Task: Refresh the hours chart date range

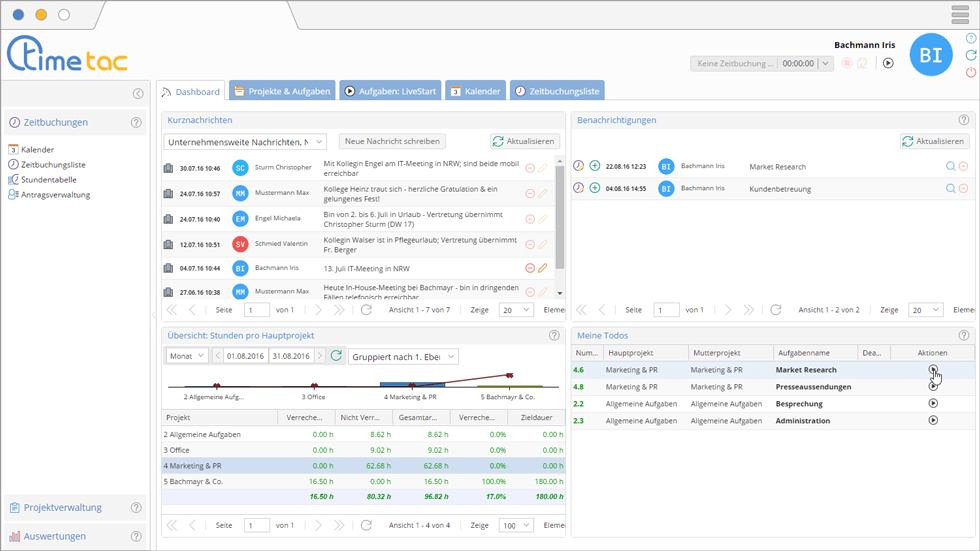Action: click(336, 356)
